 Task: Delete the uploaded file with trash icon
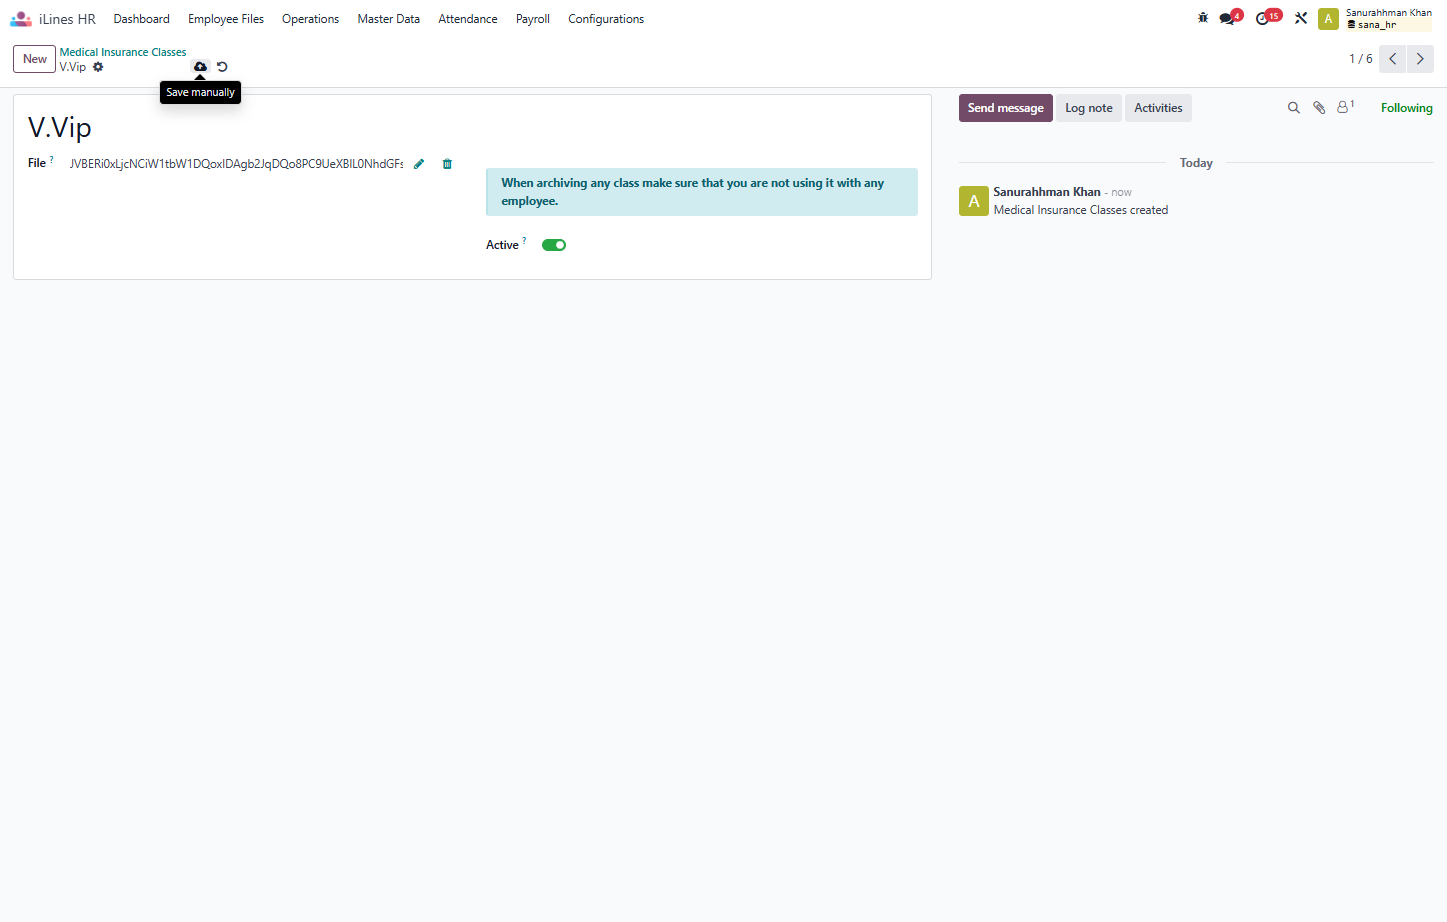click(x=447, y=164)
